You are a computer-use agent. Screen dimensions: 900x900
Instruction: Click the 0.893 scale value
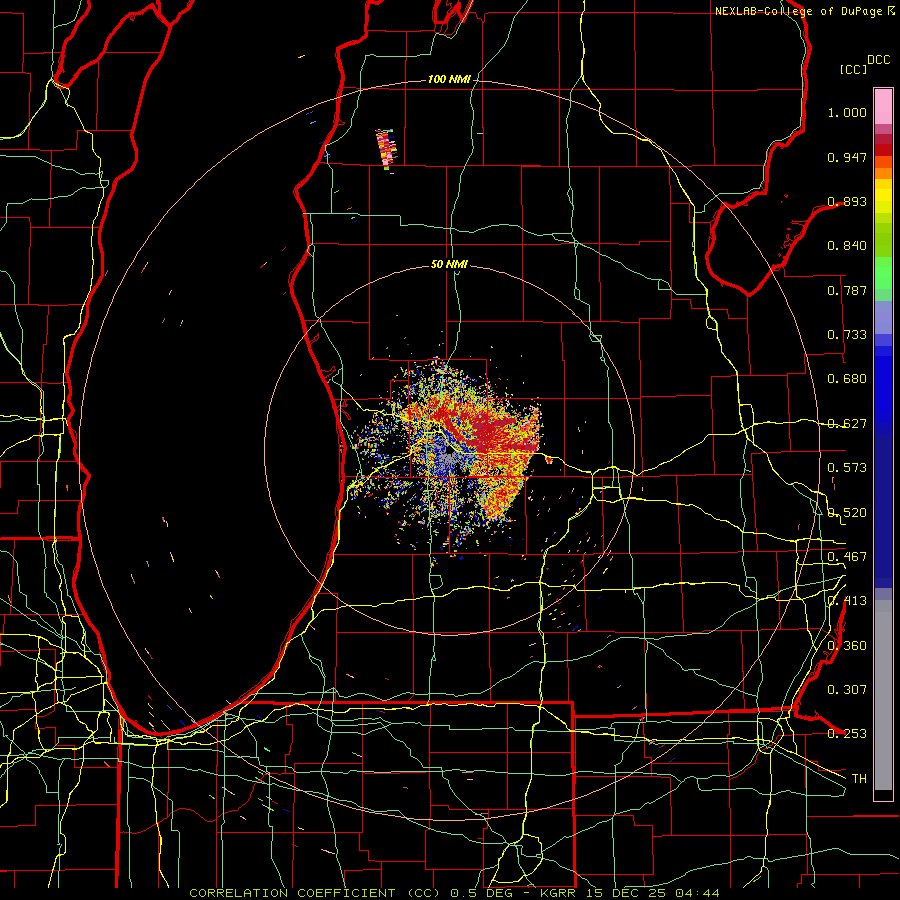(847, 201)
